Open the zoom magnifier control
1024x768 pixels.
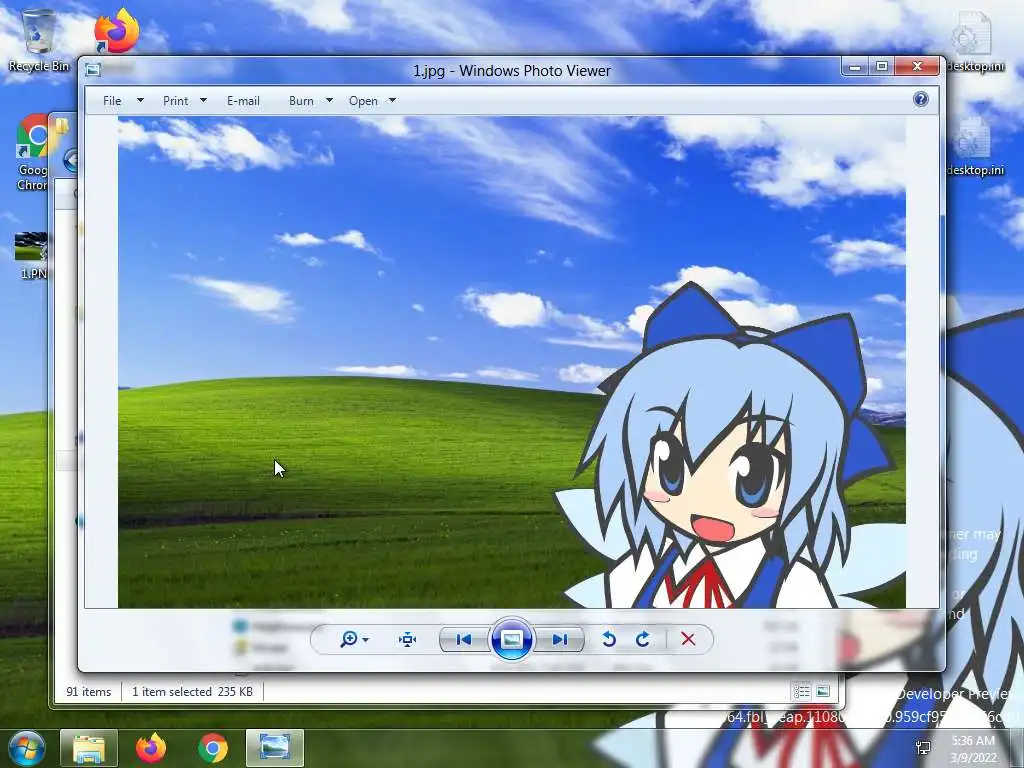pyautogui.click(x=349, y=639)
